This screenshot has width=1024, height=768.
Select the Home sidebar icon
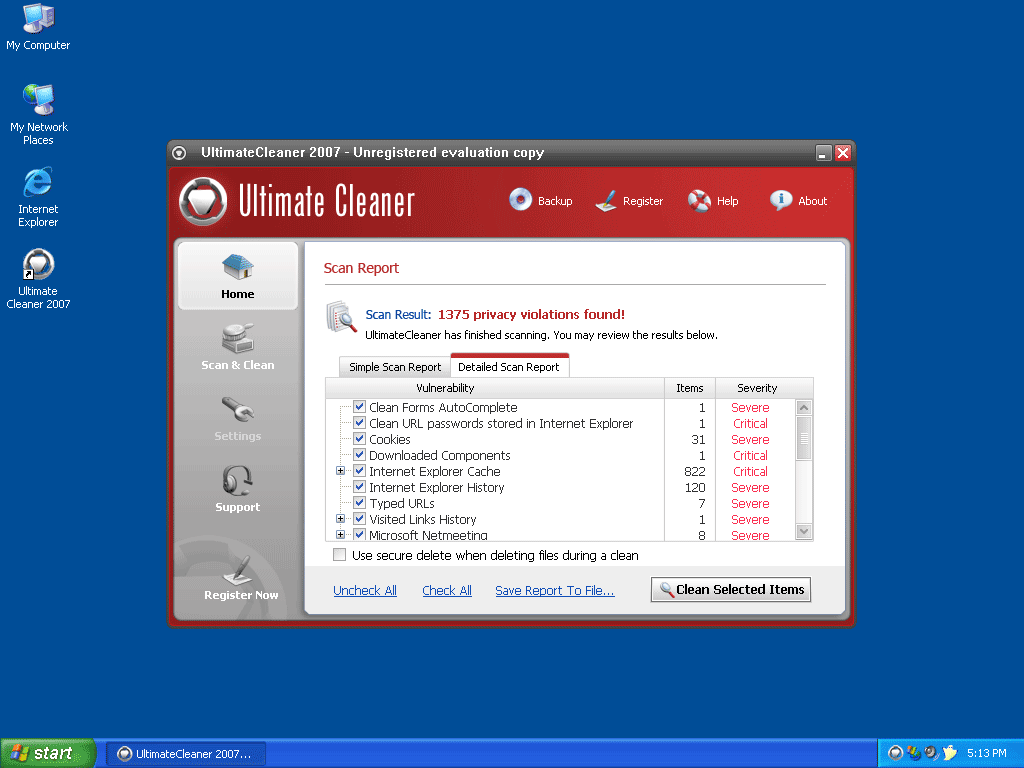tap(238, 267)
